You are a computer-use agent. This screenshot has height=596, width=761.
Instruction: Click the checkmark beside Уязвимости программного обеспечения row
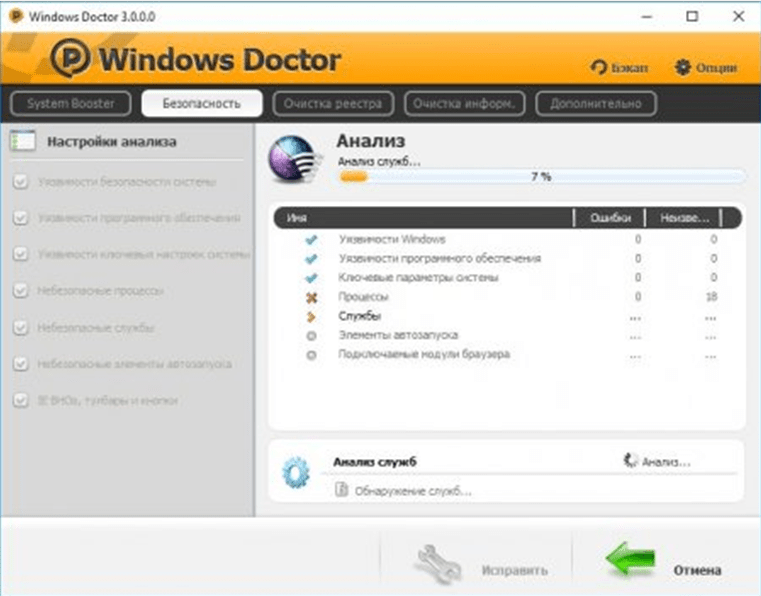click(x=311, y=259)
